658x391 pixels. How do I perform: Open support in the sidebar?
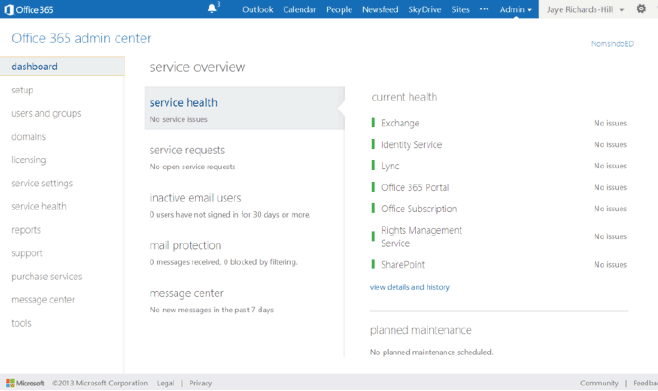tap(27, 253)
